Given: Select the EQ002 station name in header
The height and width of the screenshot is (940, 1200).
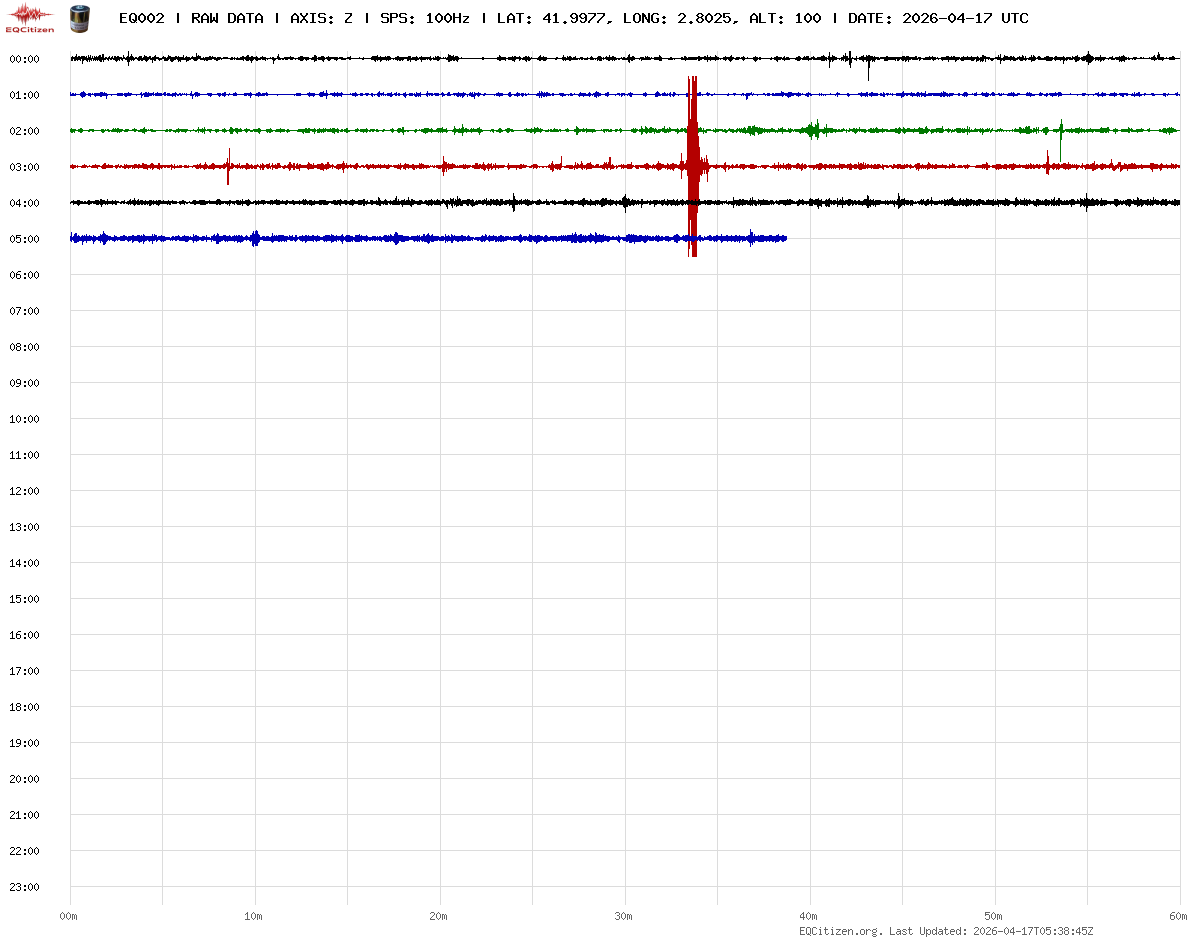Looking at the screenshot, I should click(141, 18).
